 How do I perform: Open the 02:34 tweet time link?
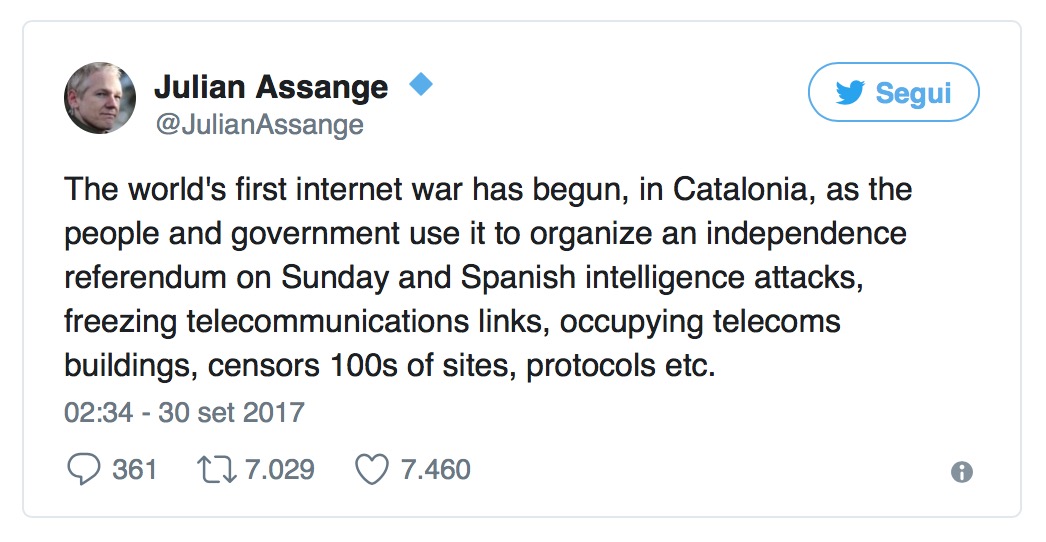coord(97,412)
